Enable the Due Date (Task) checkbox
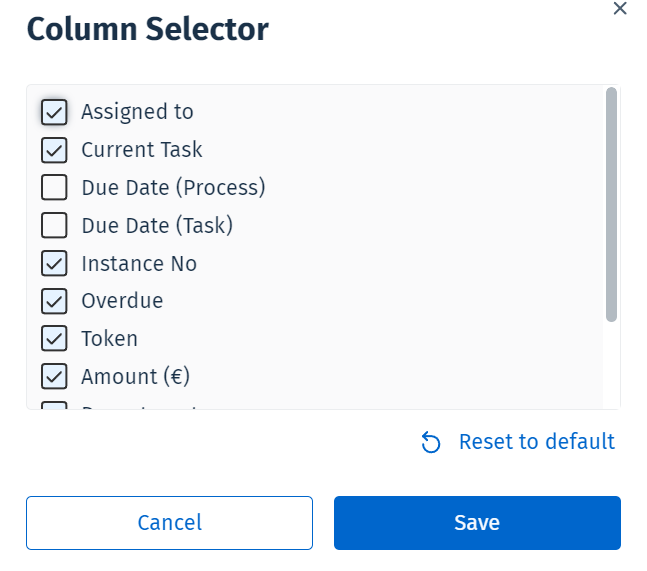Screen dimensions: 647x571 coord(54,226)
